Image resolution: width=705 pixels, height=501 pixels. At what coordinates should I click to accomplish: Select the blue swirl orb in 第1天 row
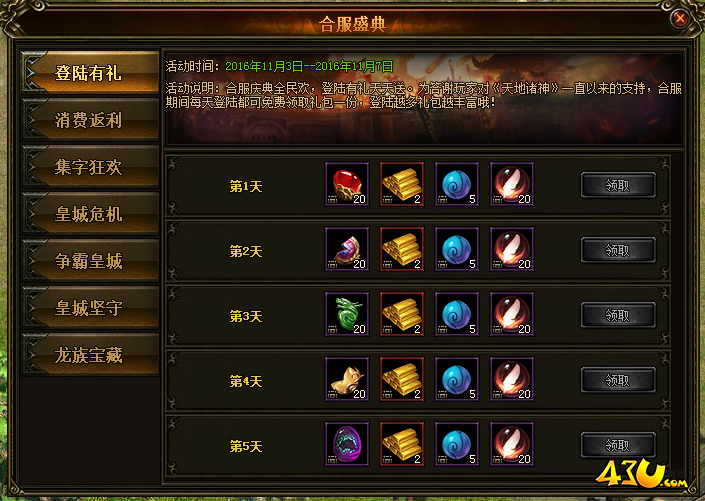point(457,184)
